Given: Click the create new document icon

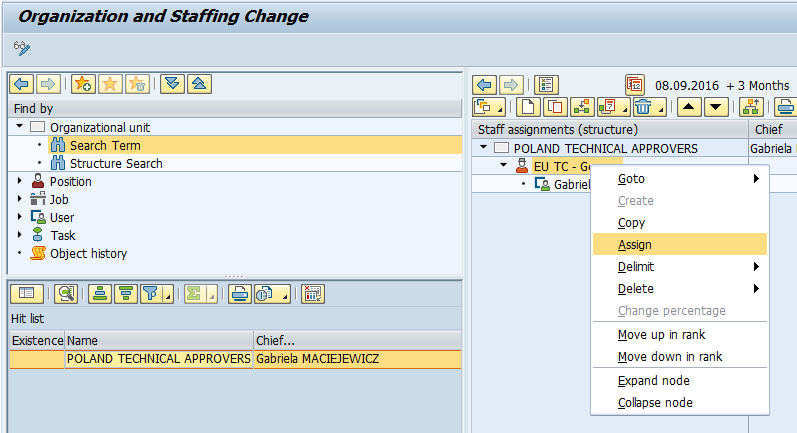Looking at the screenshot, I should pos(528,107).
